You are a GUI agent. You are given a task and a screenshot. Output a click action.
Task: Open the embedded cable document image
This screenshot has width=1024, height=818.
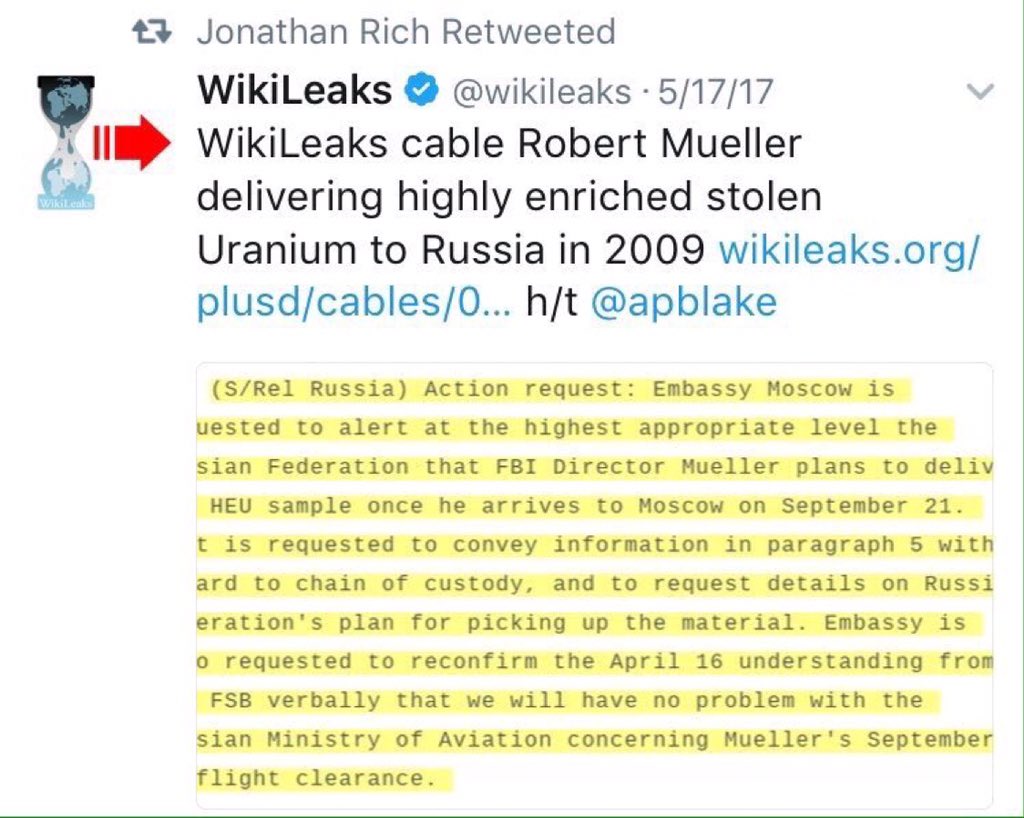tap(594, 584)
